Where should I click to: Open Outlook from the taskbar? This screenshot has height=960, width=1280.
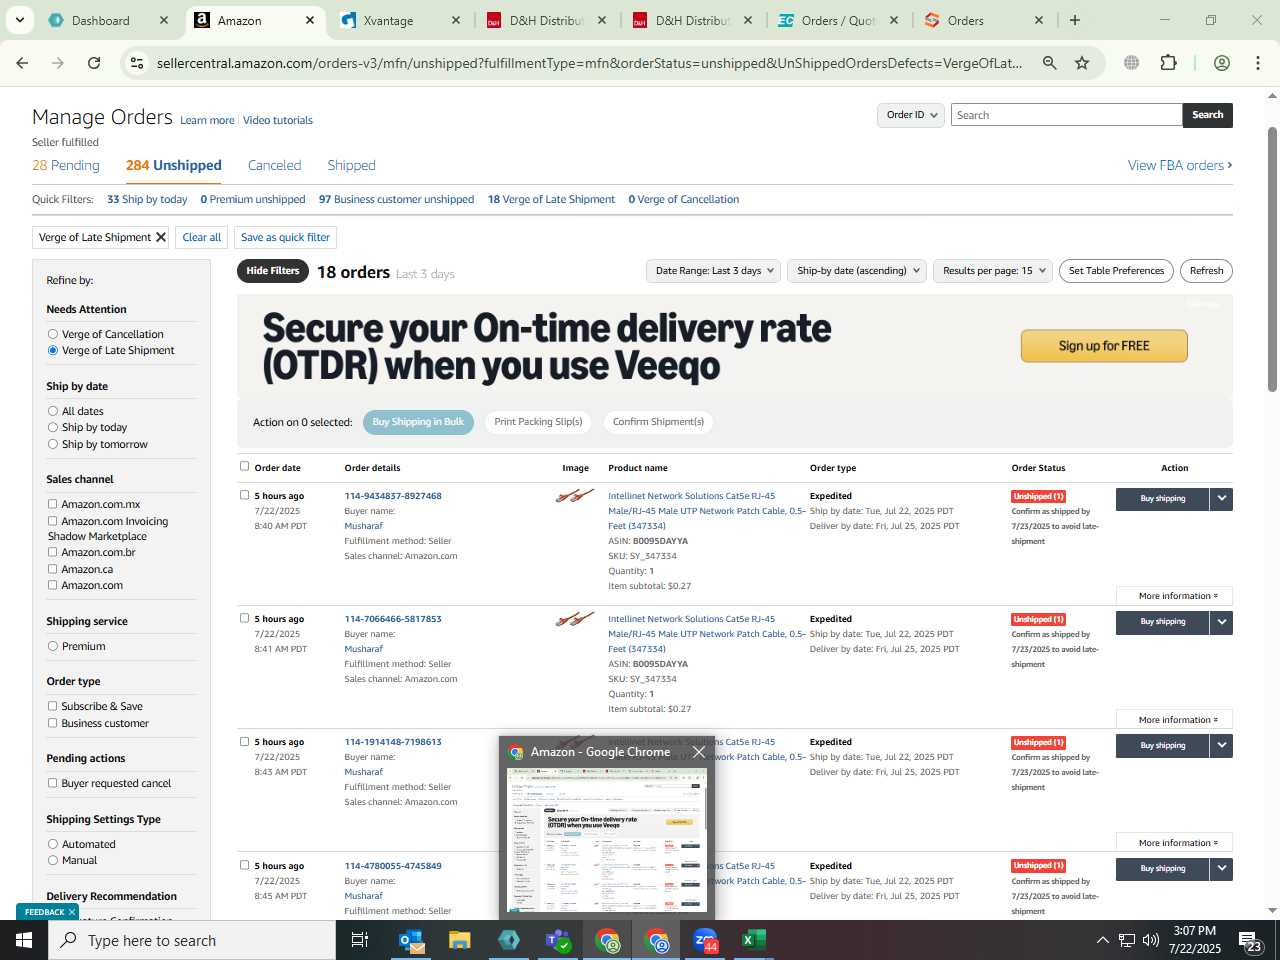pos(410,940)
